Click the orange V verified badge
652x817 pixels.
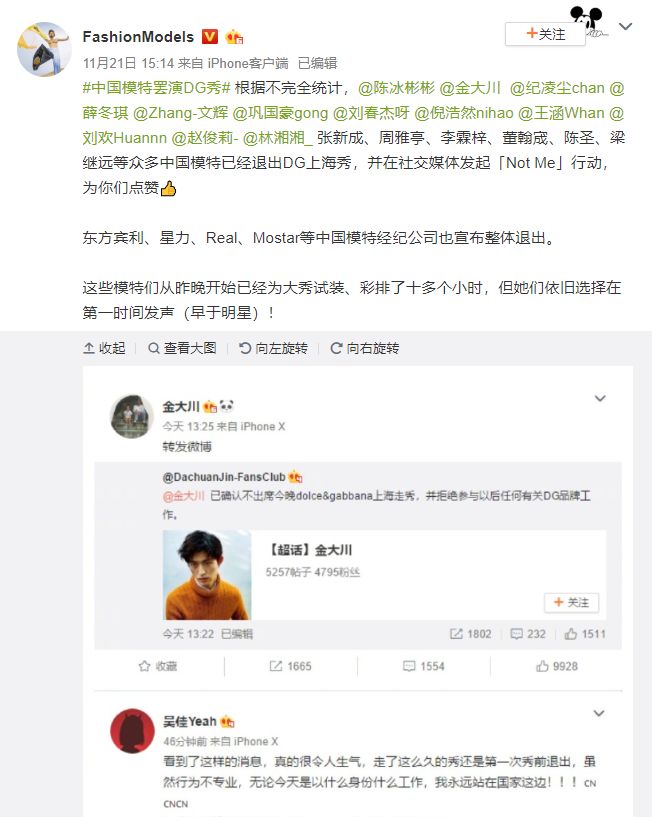(210, 36)
